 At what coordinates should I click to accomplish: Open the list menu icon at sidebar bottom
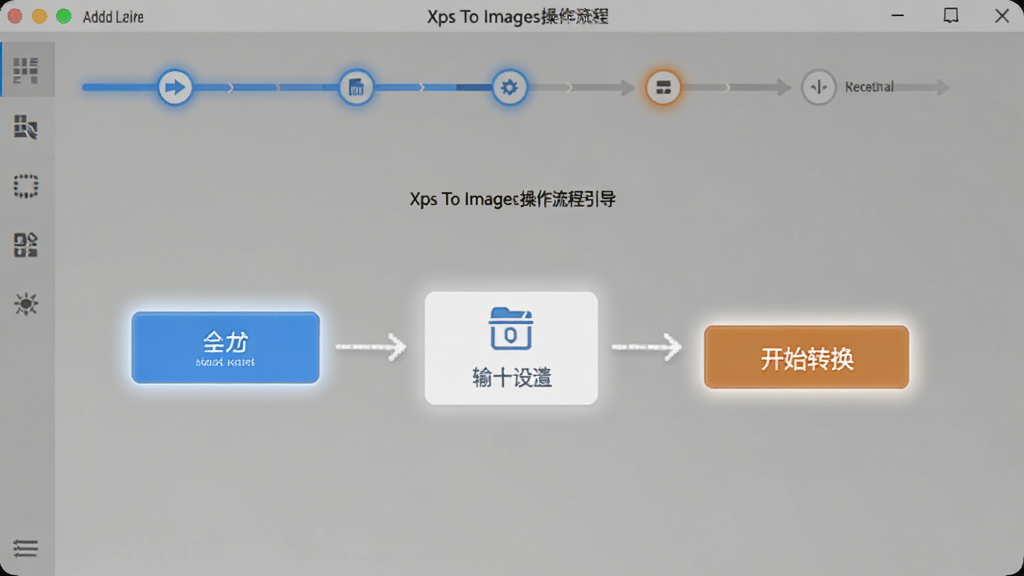click(x=26, y=547)
